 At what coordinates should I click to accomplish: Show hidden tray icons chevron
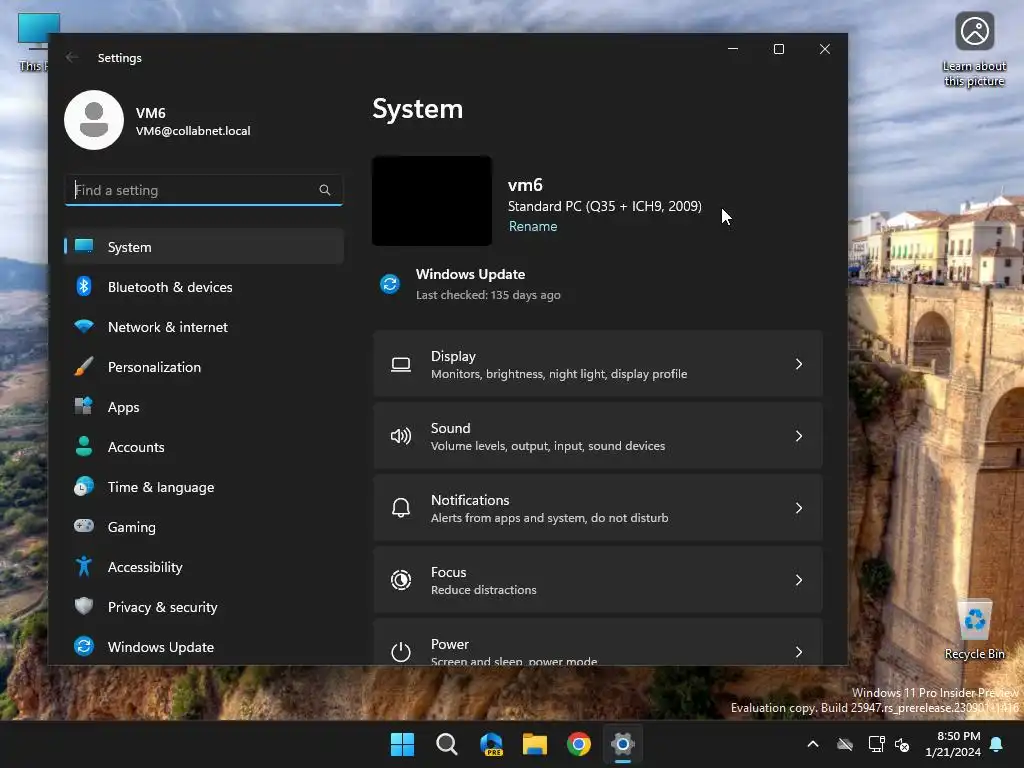[813, 744]
